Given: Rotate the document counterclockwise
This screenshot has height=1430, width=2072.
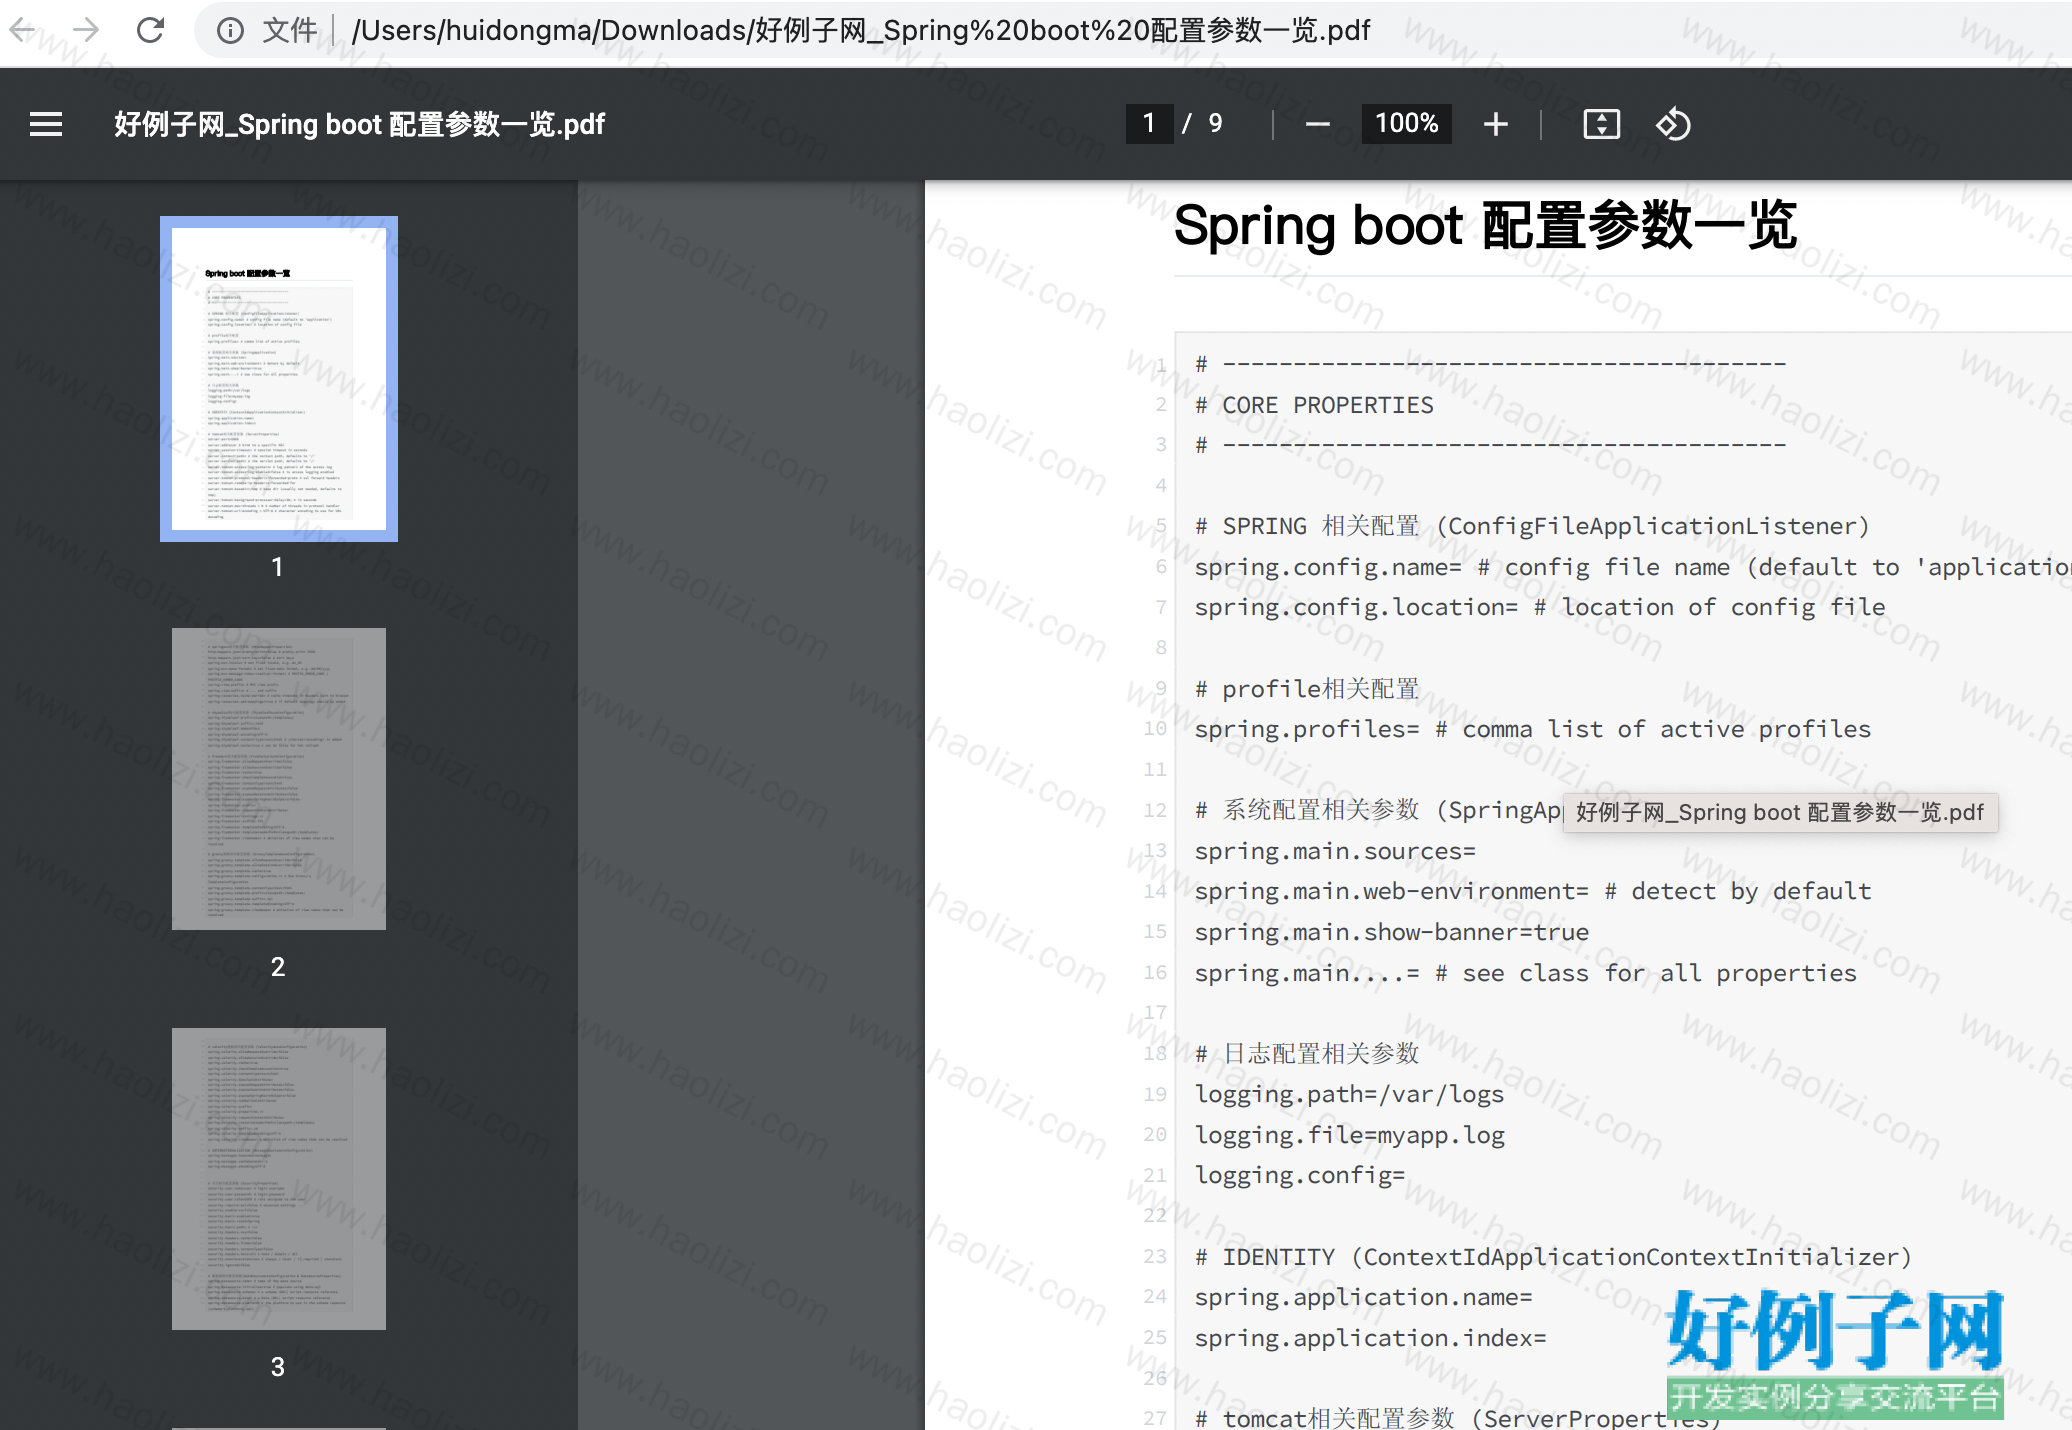Looking at the screenshot, I should (x=1673, y=124).
